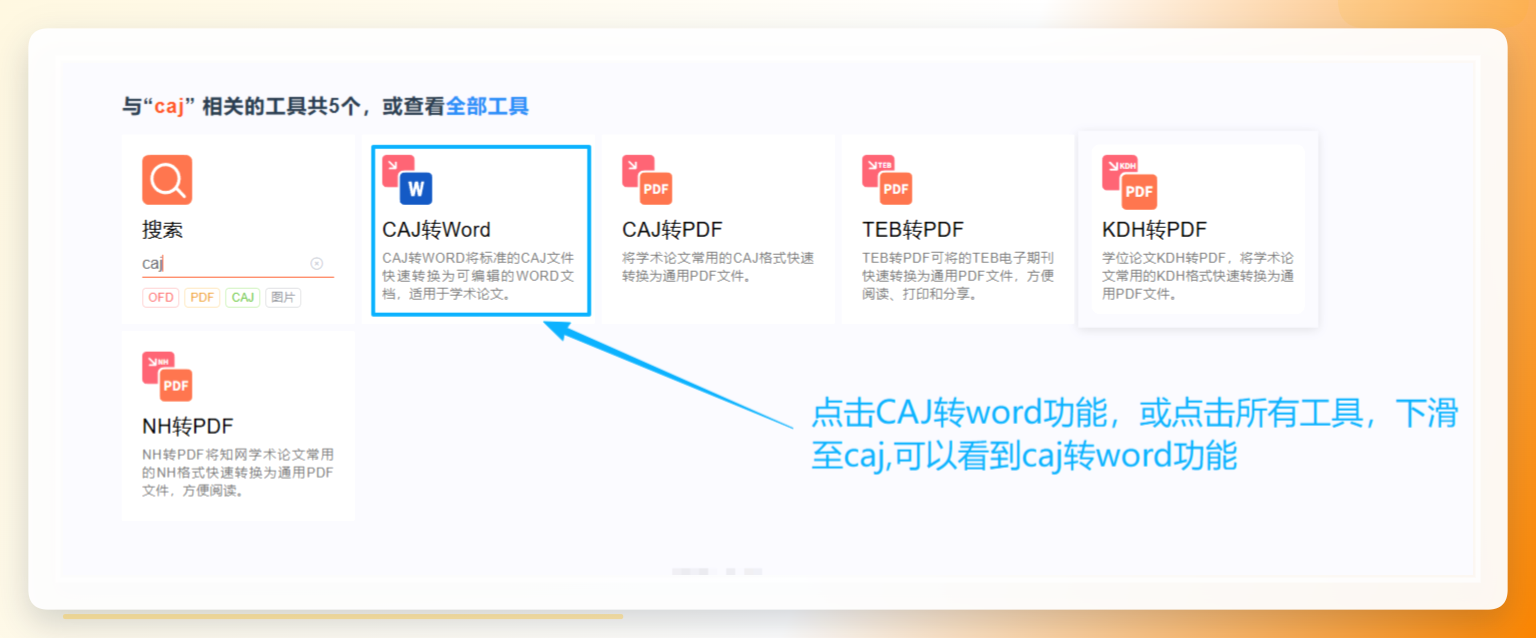
Task: Open the TEB转PDF tool icon
Action: click(x=887, y=180)
